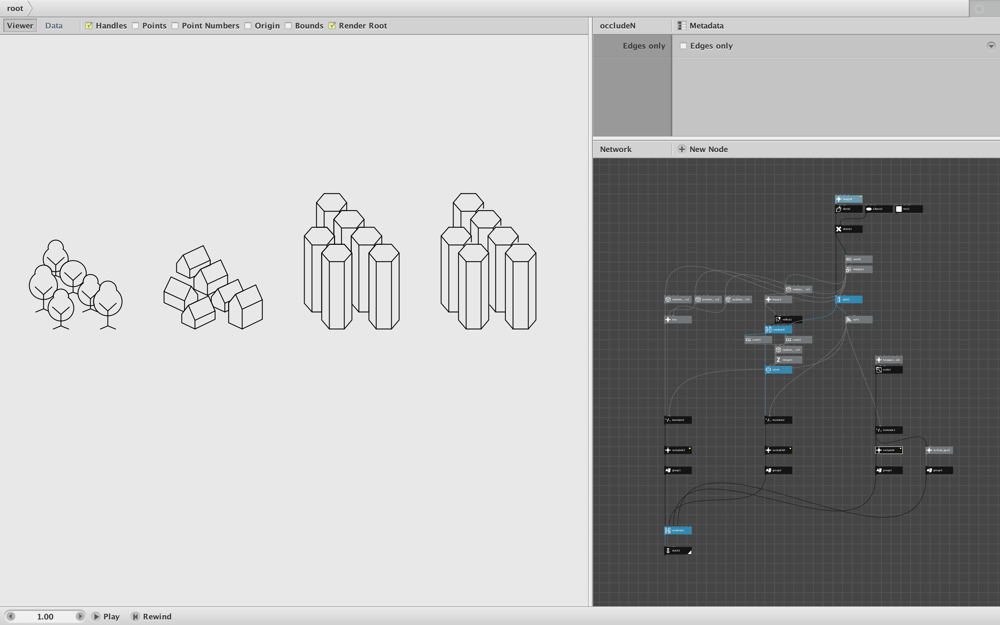Screen dimensions: 1000x625
Task: Enable the Points checkbox
Action: tap(135, 26)
